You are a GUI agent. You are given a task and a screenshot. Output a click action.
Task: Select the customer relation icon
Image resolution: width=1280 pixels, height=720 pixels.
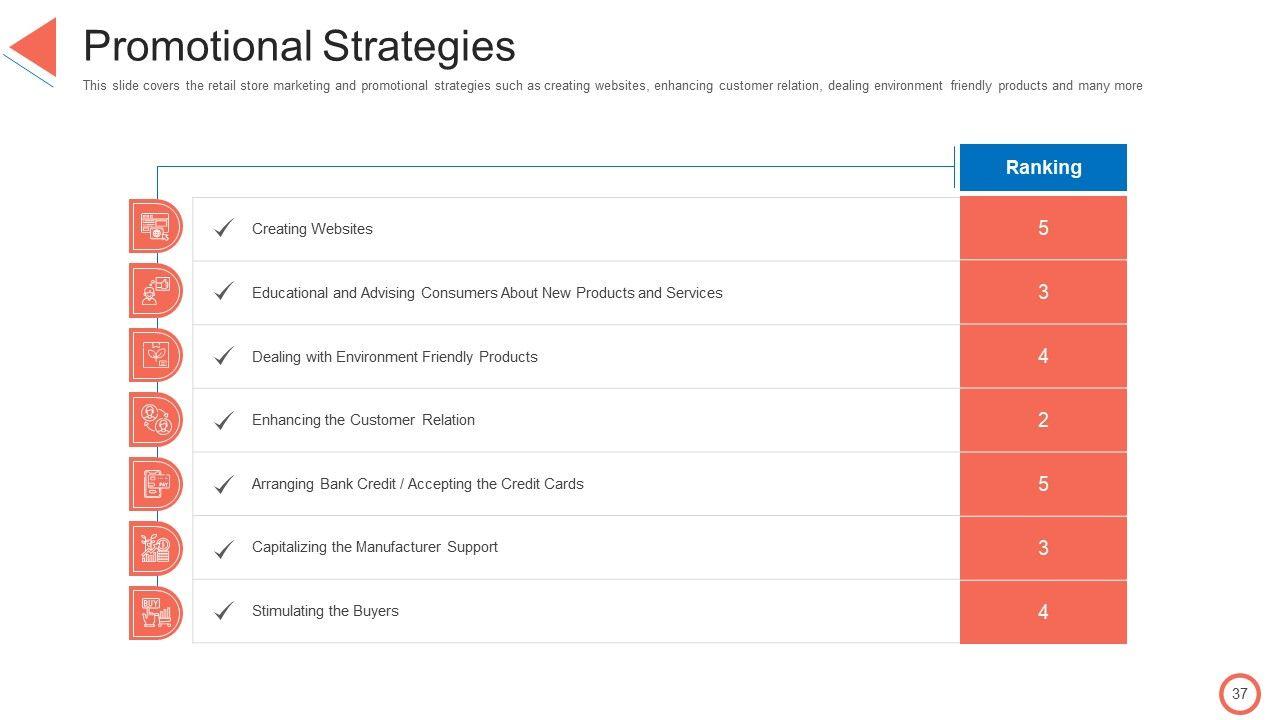[x=155, y=419]
